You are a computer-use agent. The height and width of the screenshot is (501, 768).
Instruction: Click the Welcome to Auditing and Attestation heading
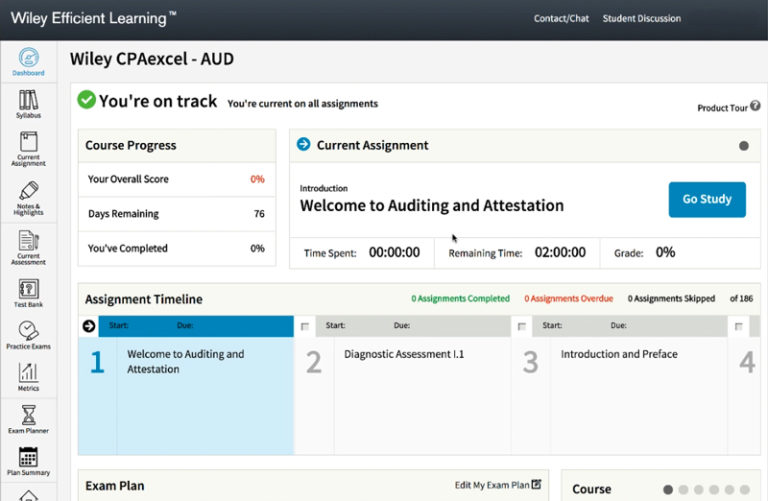click(x=432, y=205)
